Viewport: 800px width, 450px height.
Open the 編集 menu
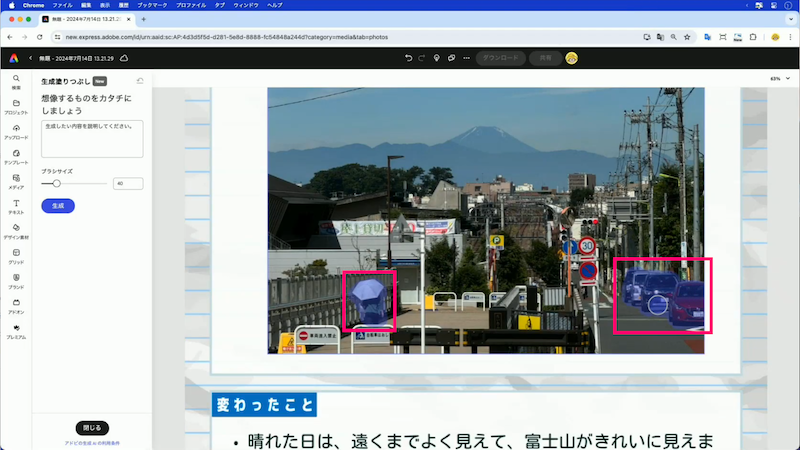(x=86, y=5)
